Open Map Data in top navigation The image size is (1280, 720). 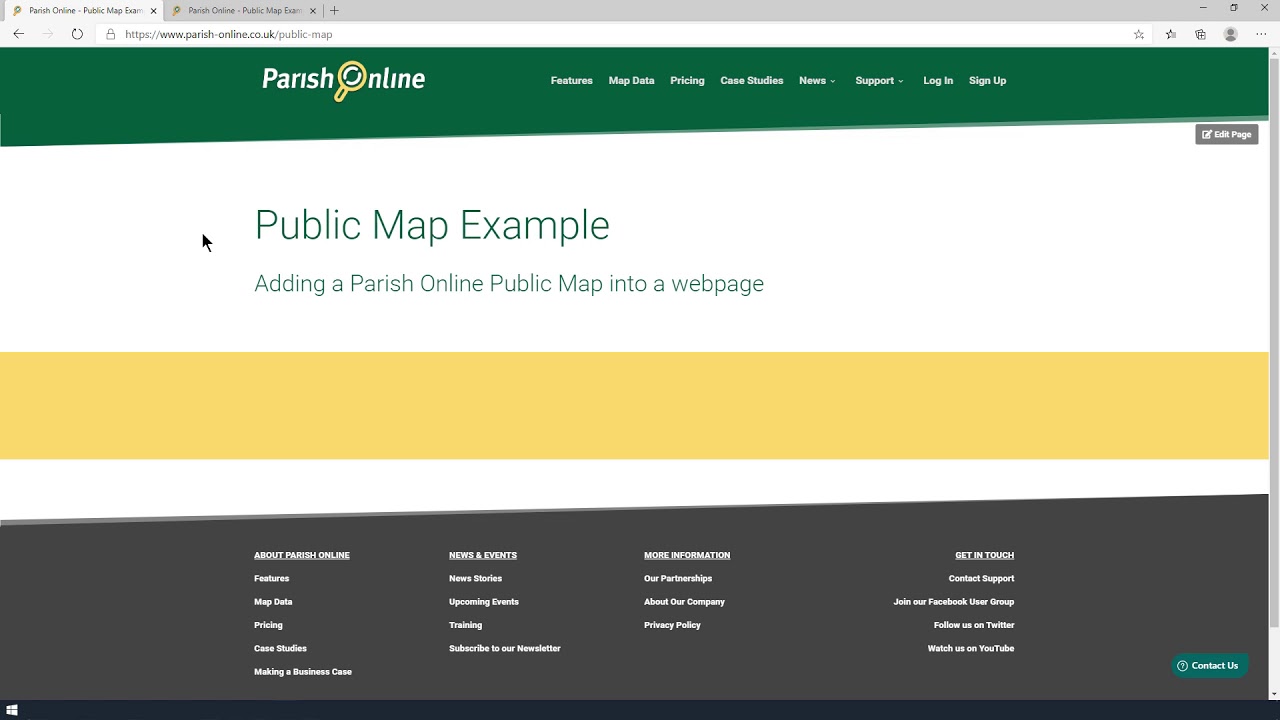632,81
